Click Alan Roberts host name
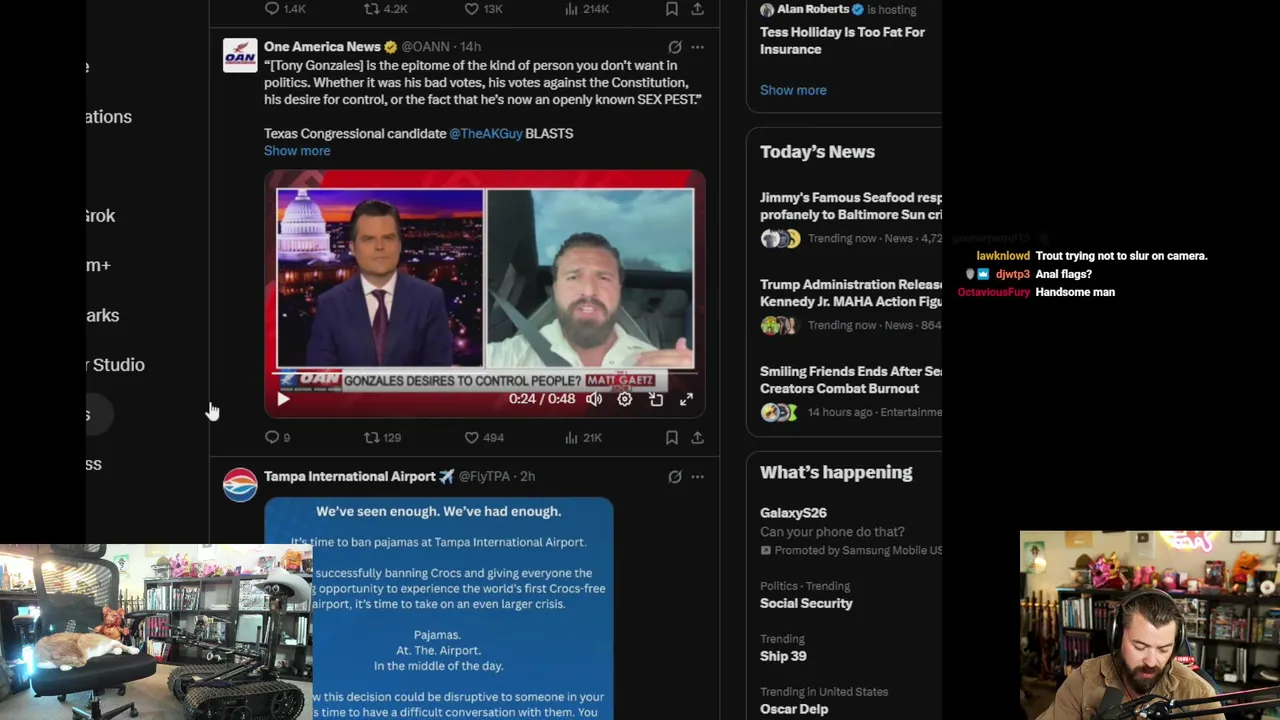 (x=812, y=9)
